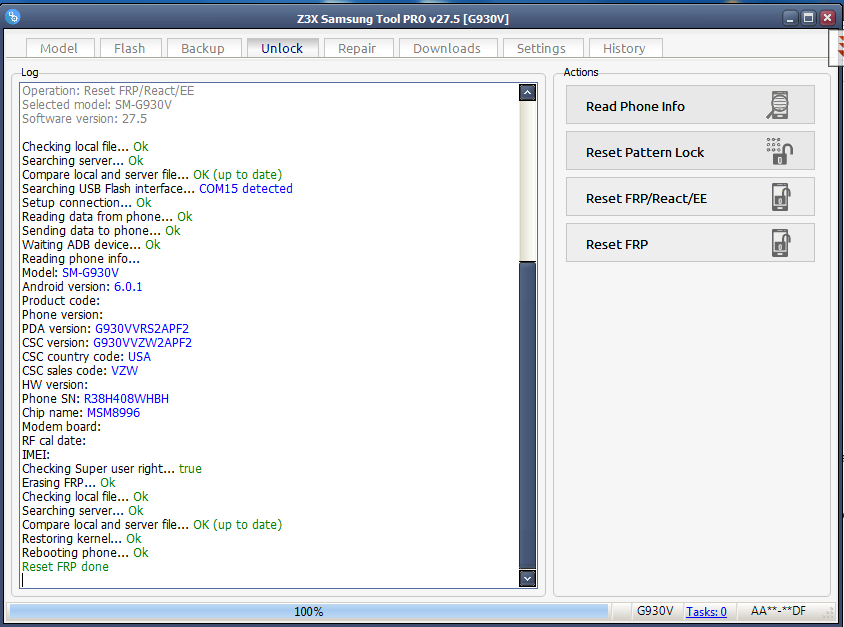Click the CSC country code USA value

pyautogui.click(x=139, y=357)
